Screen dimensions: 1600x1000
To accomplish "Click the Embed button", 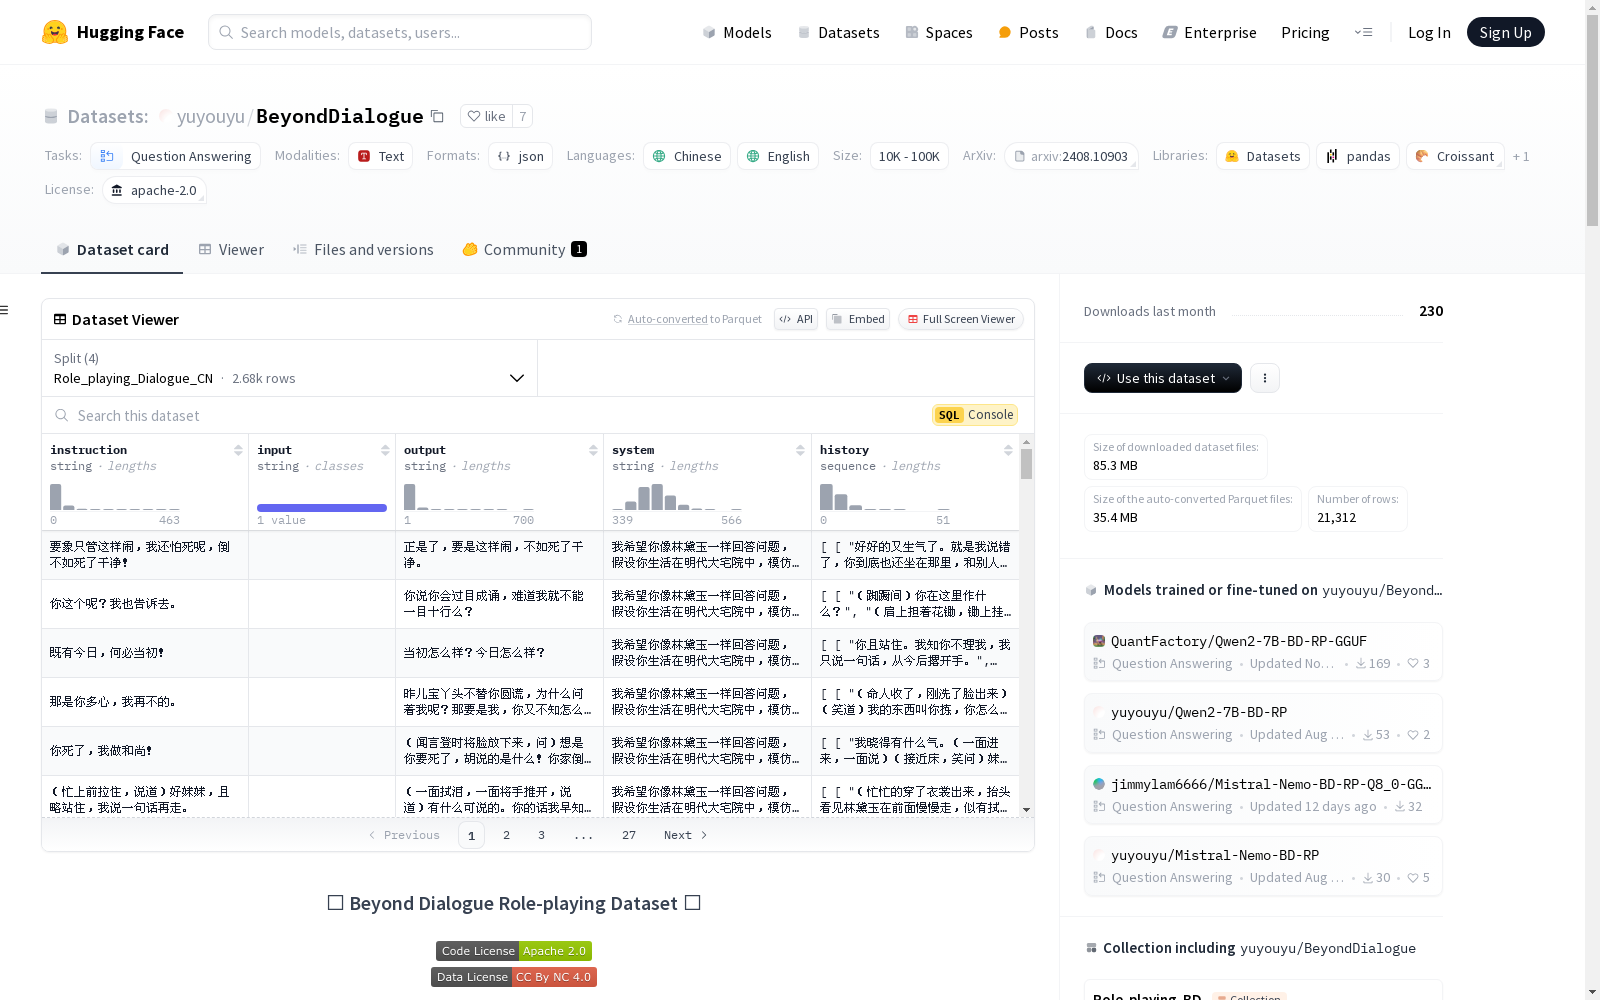I will click(x=858, y=319).
